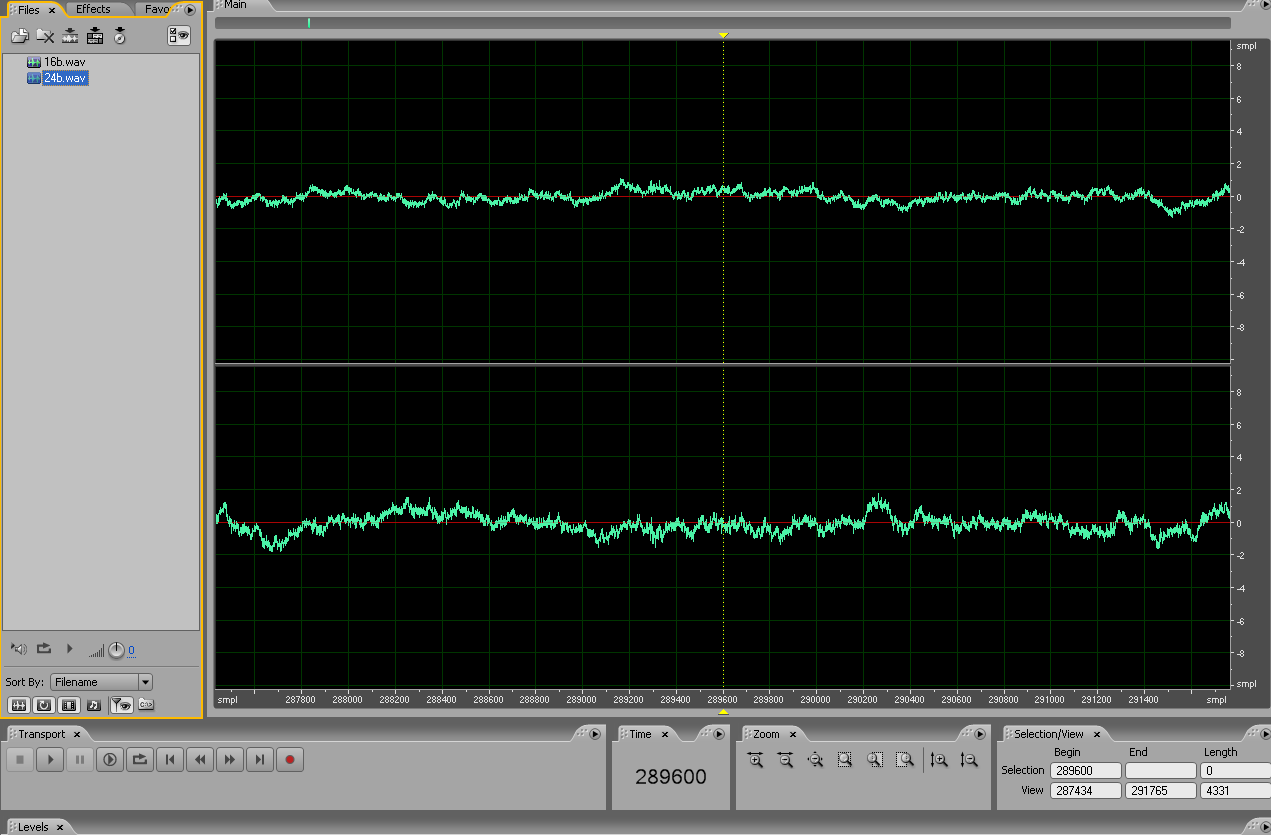The width and height of the screenshot is (1271, 835).
Task: Click Zoom Out Horizontally icon
Action: (785, 760)
